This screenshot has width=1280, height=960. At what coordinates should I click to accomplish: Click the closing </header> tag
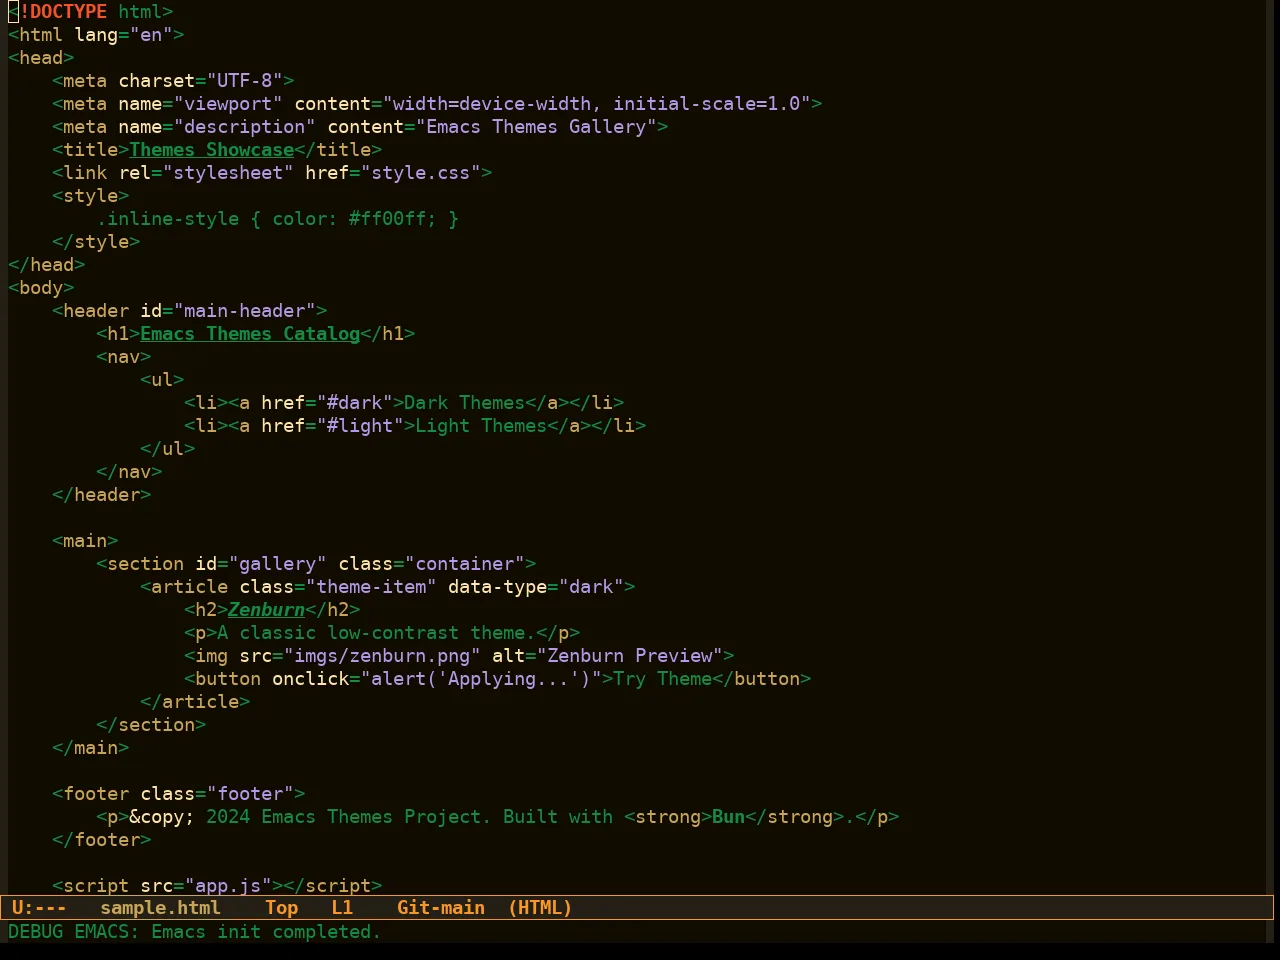click(x=102, y=495)
